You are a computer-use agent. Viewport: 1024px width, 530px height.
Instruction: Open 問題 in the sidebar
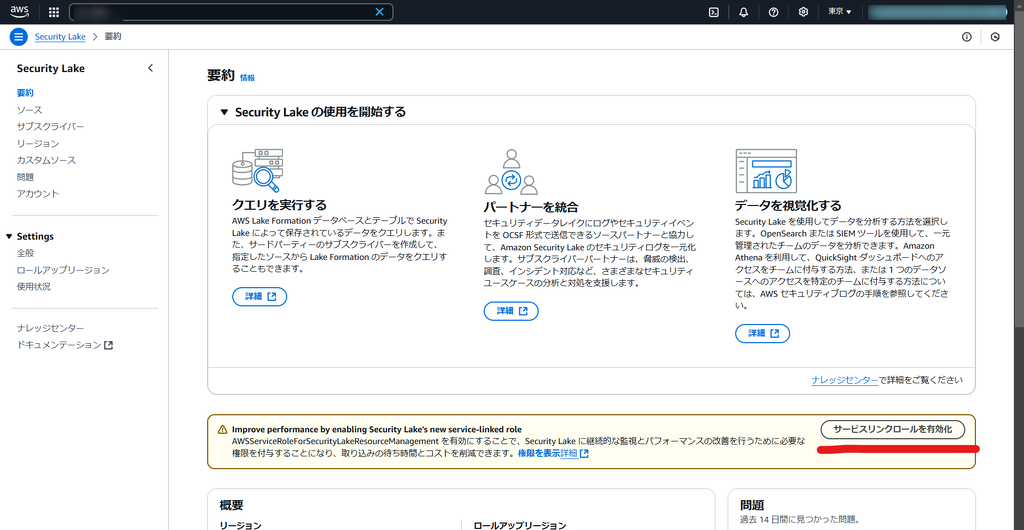[25, 177]
